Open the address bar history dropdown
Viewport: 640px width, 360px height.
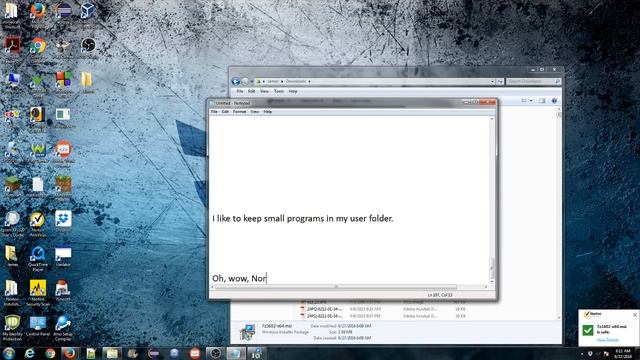tap(492, 82)
